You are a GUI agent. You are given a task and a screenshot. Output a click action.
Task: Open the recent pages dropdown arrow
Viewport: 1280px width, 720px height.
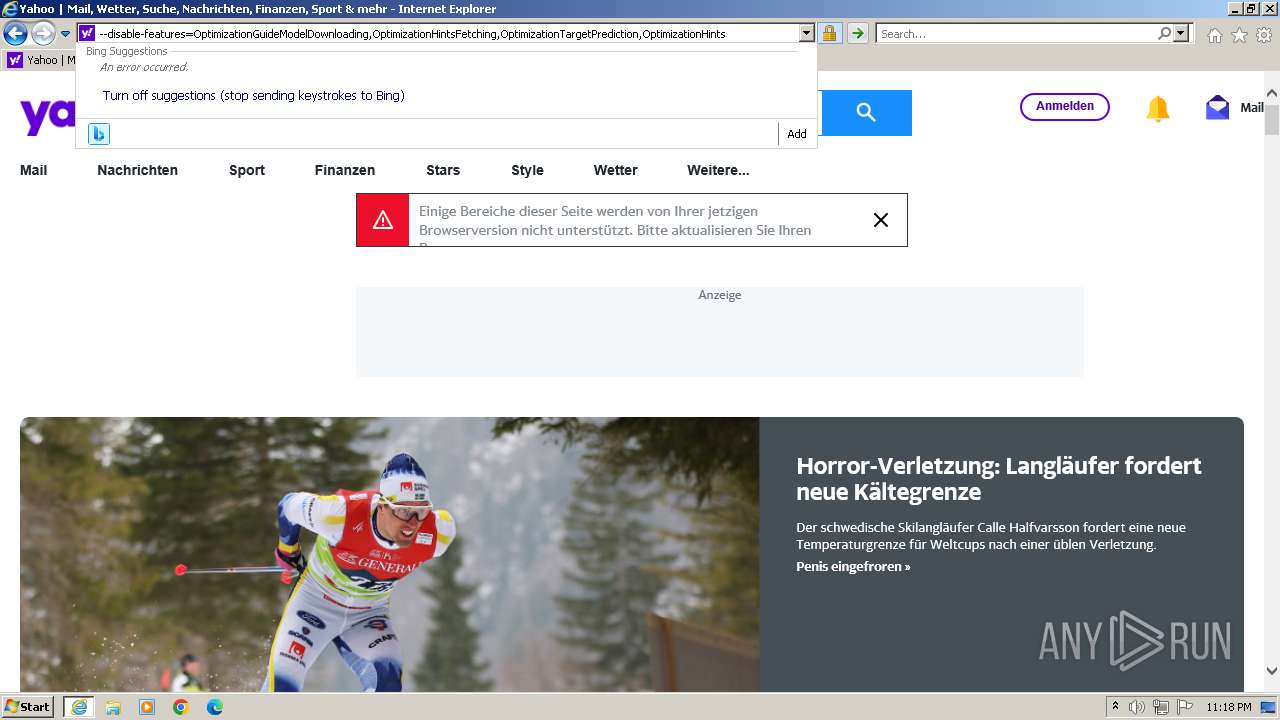tap(65, 34)
